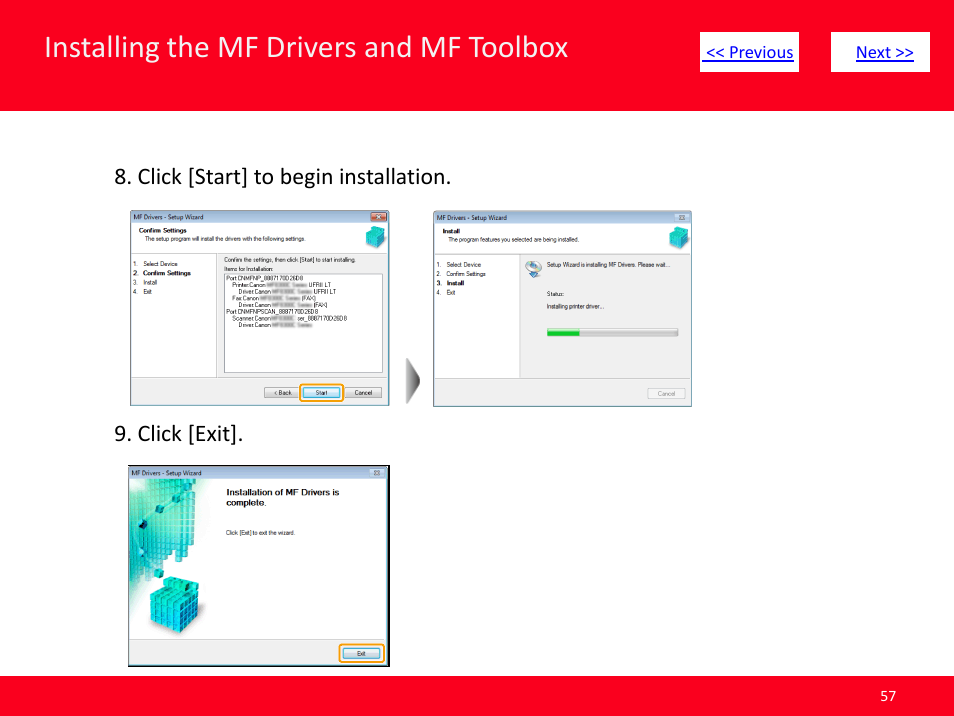Image resolution: width=954 pixels, height=716 pixels.
Task: Click 'Installation of MF Drivers is complete.' heading
Action: (282, 497)
